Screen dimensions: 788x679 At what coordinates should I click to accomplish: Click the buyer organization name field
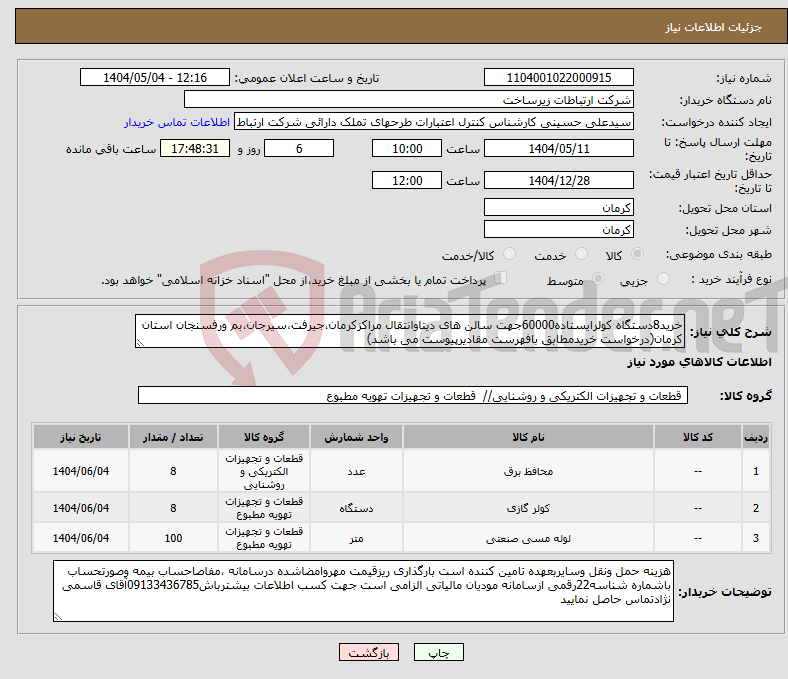(x=409, y=100)
